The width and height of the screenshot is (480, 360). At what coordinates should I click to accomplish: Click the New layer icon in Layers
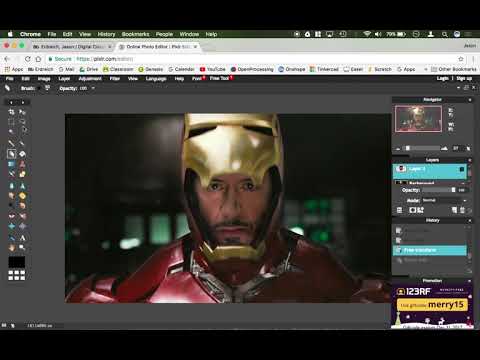[x=454, y=210]
